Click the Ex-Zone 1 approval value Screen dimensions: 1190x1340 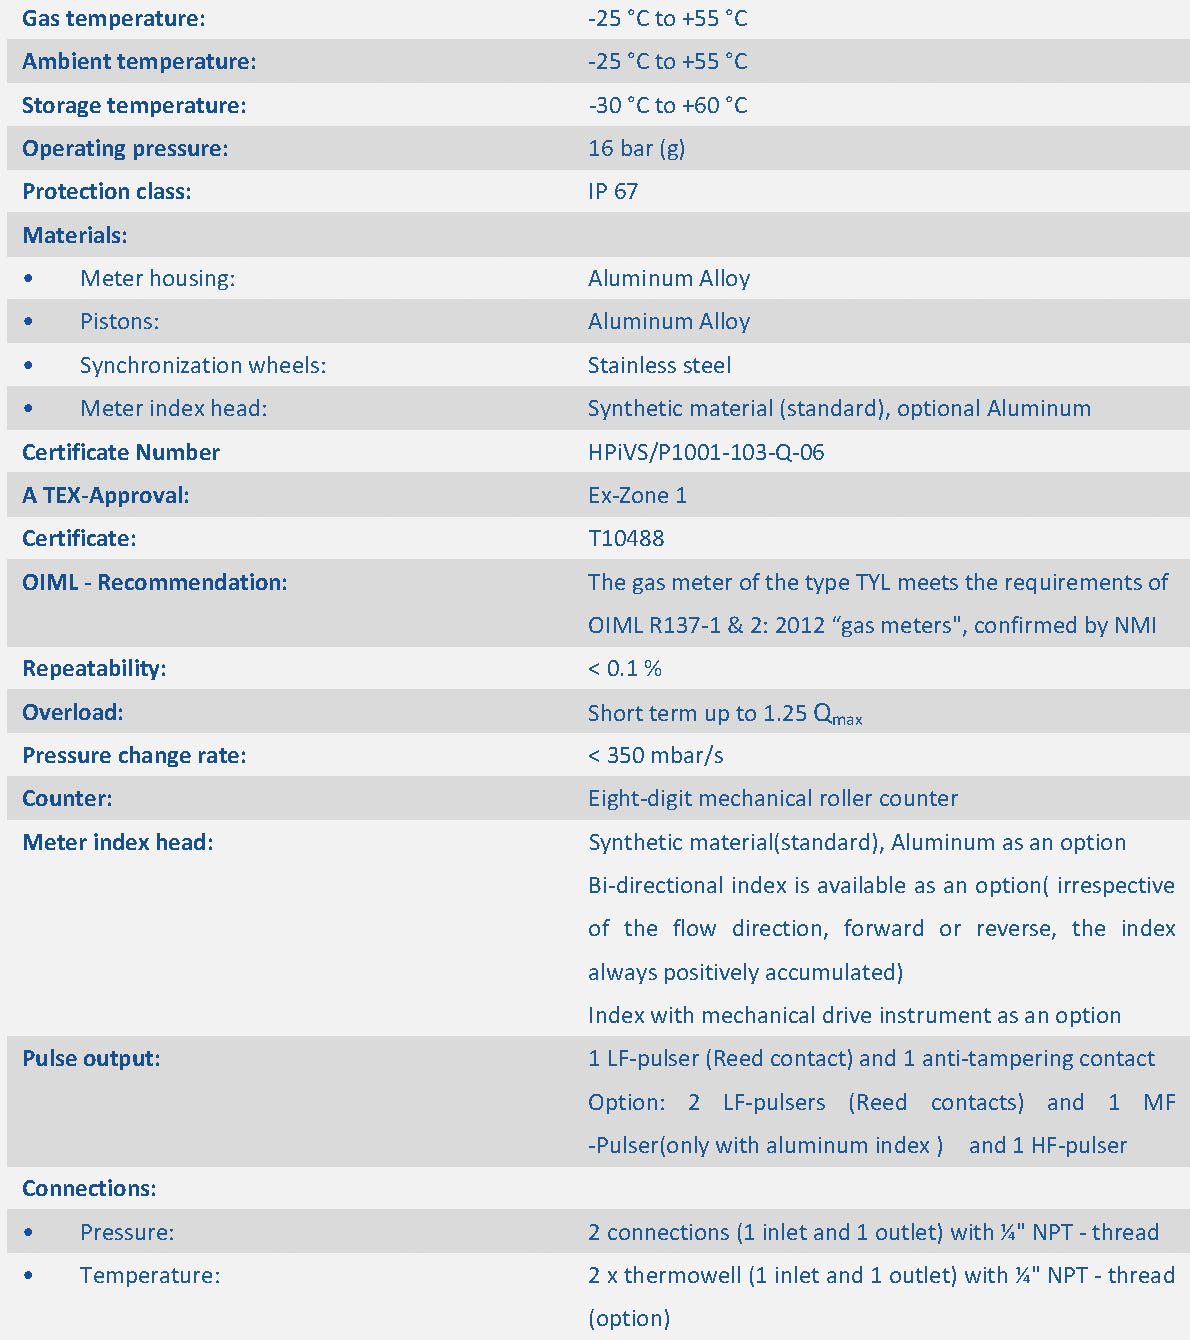(637, 495)
